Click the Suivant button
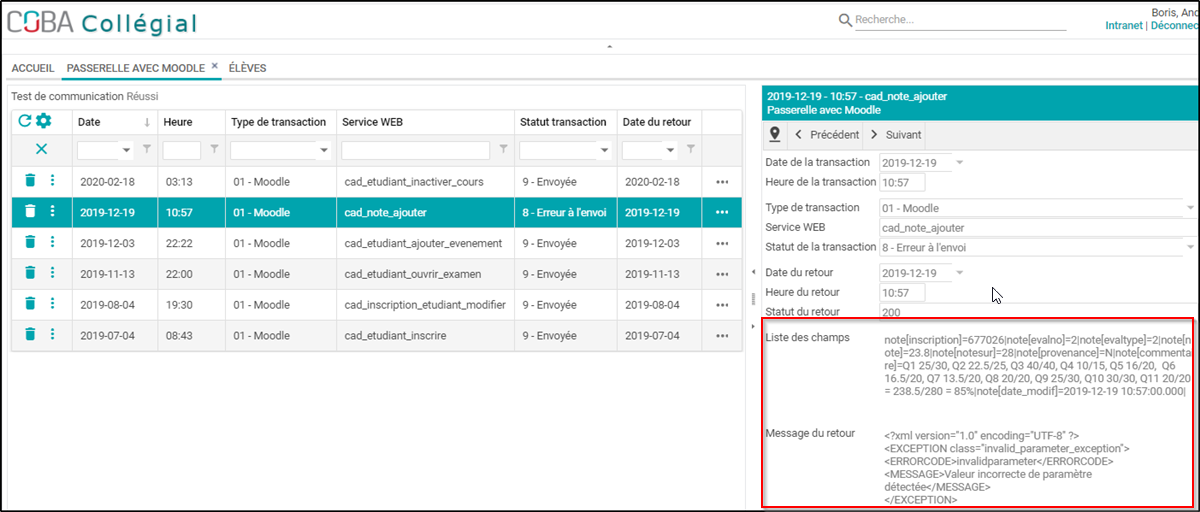The height and width of the screenshot is (512, 1200). point(896,134)
